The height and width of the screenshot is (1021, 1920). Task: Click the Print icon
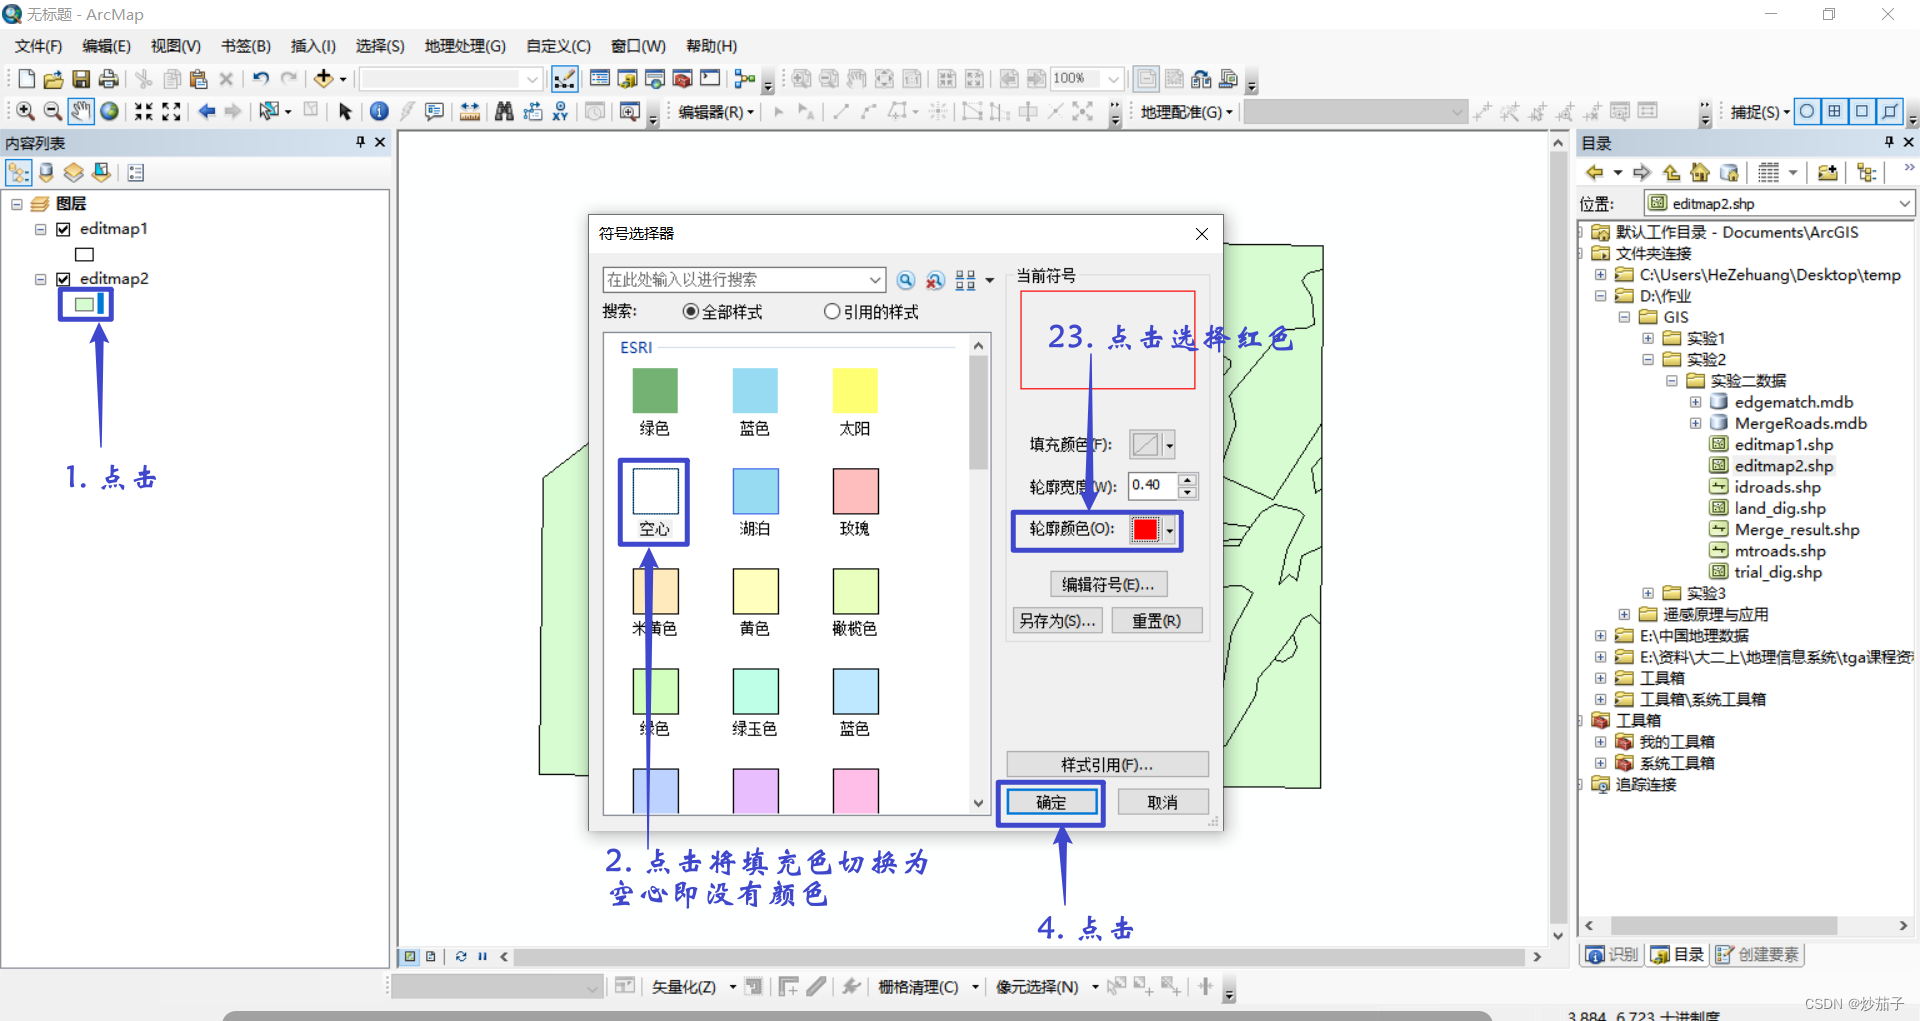(109, 79)
